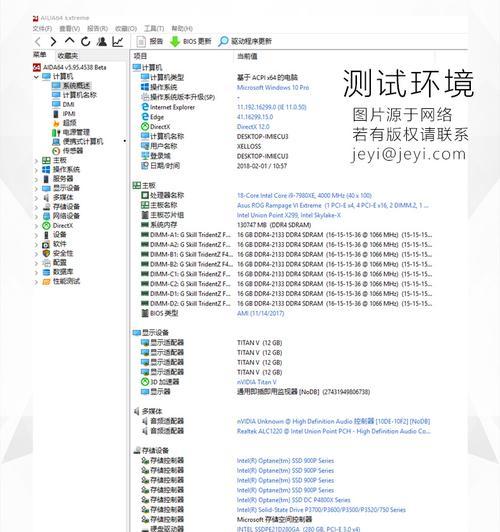Select Microsoft 存储空间控制器 row
This screenshot has width=500, height=532.
point(227,519)
